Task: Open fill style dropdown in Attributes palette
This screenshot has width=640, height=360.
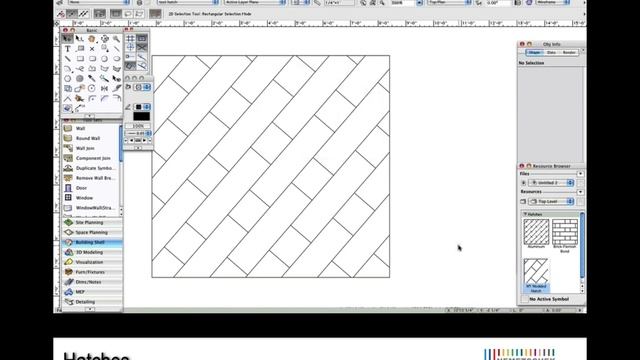Action: 143,87
